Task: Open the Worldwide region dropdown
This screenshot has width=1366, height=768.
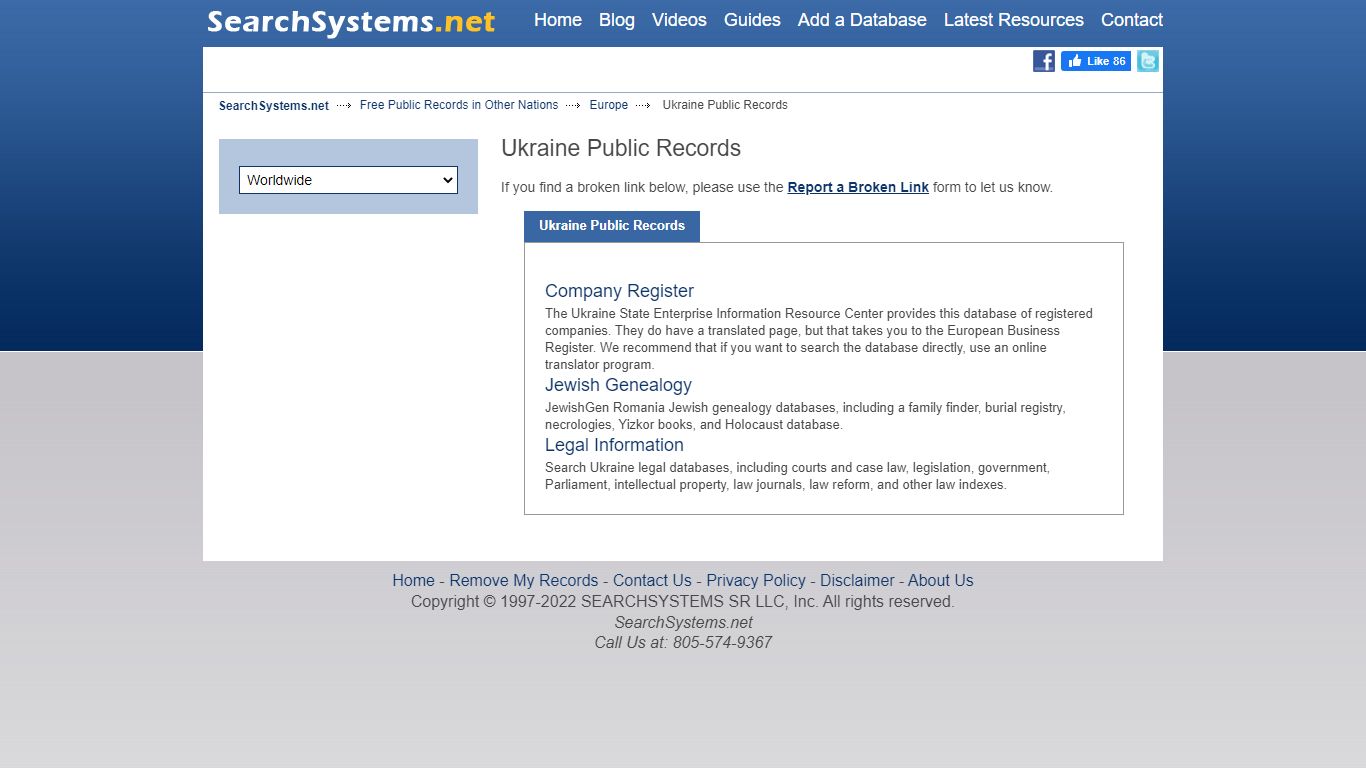Action: [348, 180]
